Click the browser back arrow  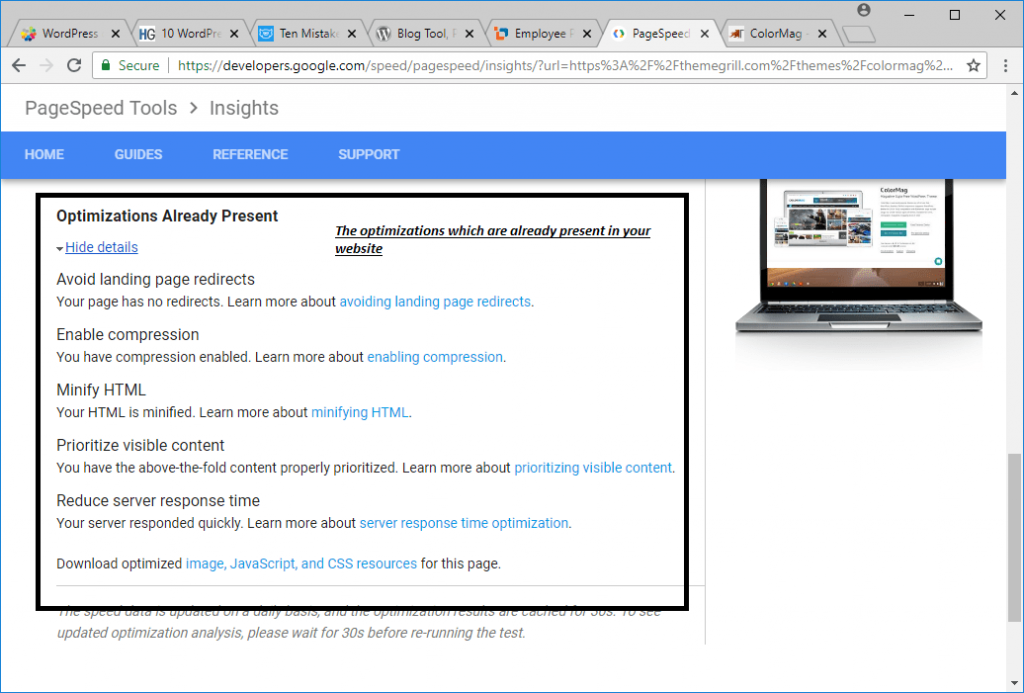coord(18,65)
